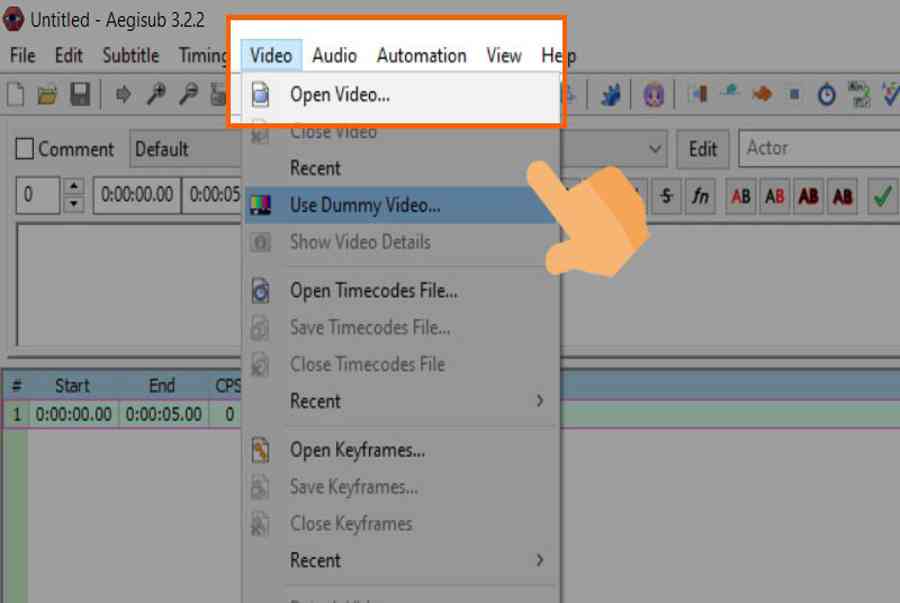Save subtitles with the floppy disk icon
The image size is (900, 603).
pos(80,95)
